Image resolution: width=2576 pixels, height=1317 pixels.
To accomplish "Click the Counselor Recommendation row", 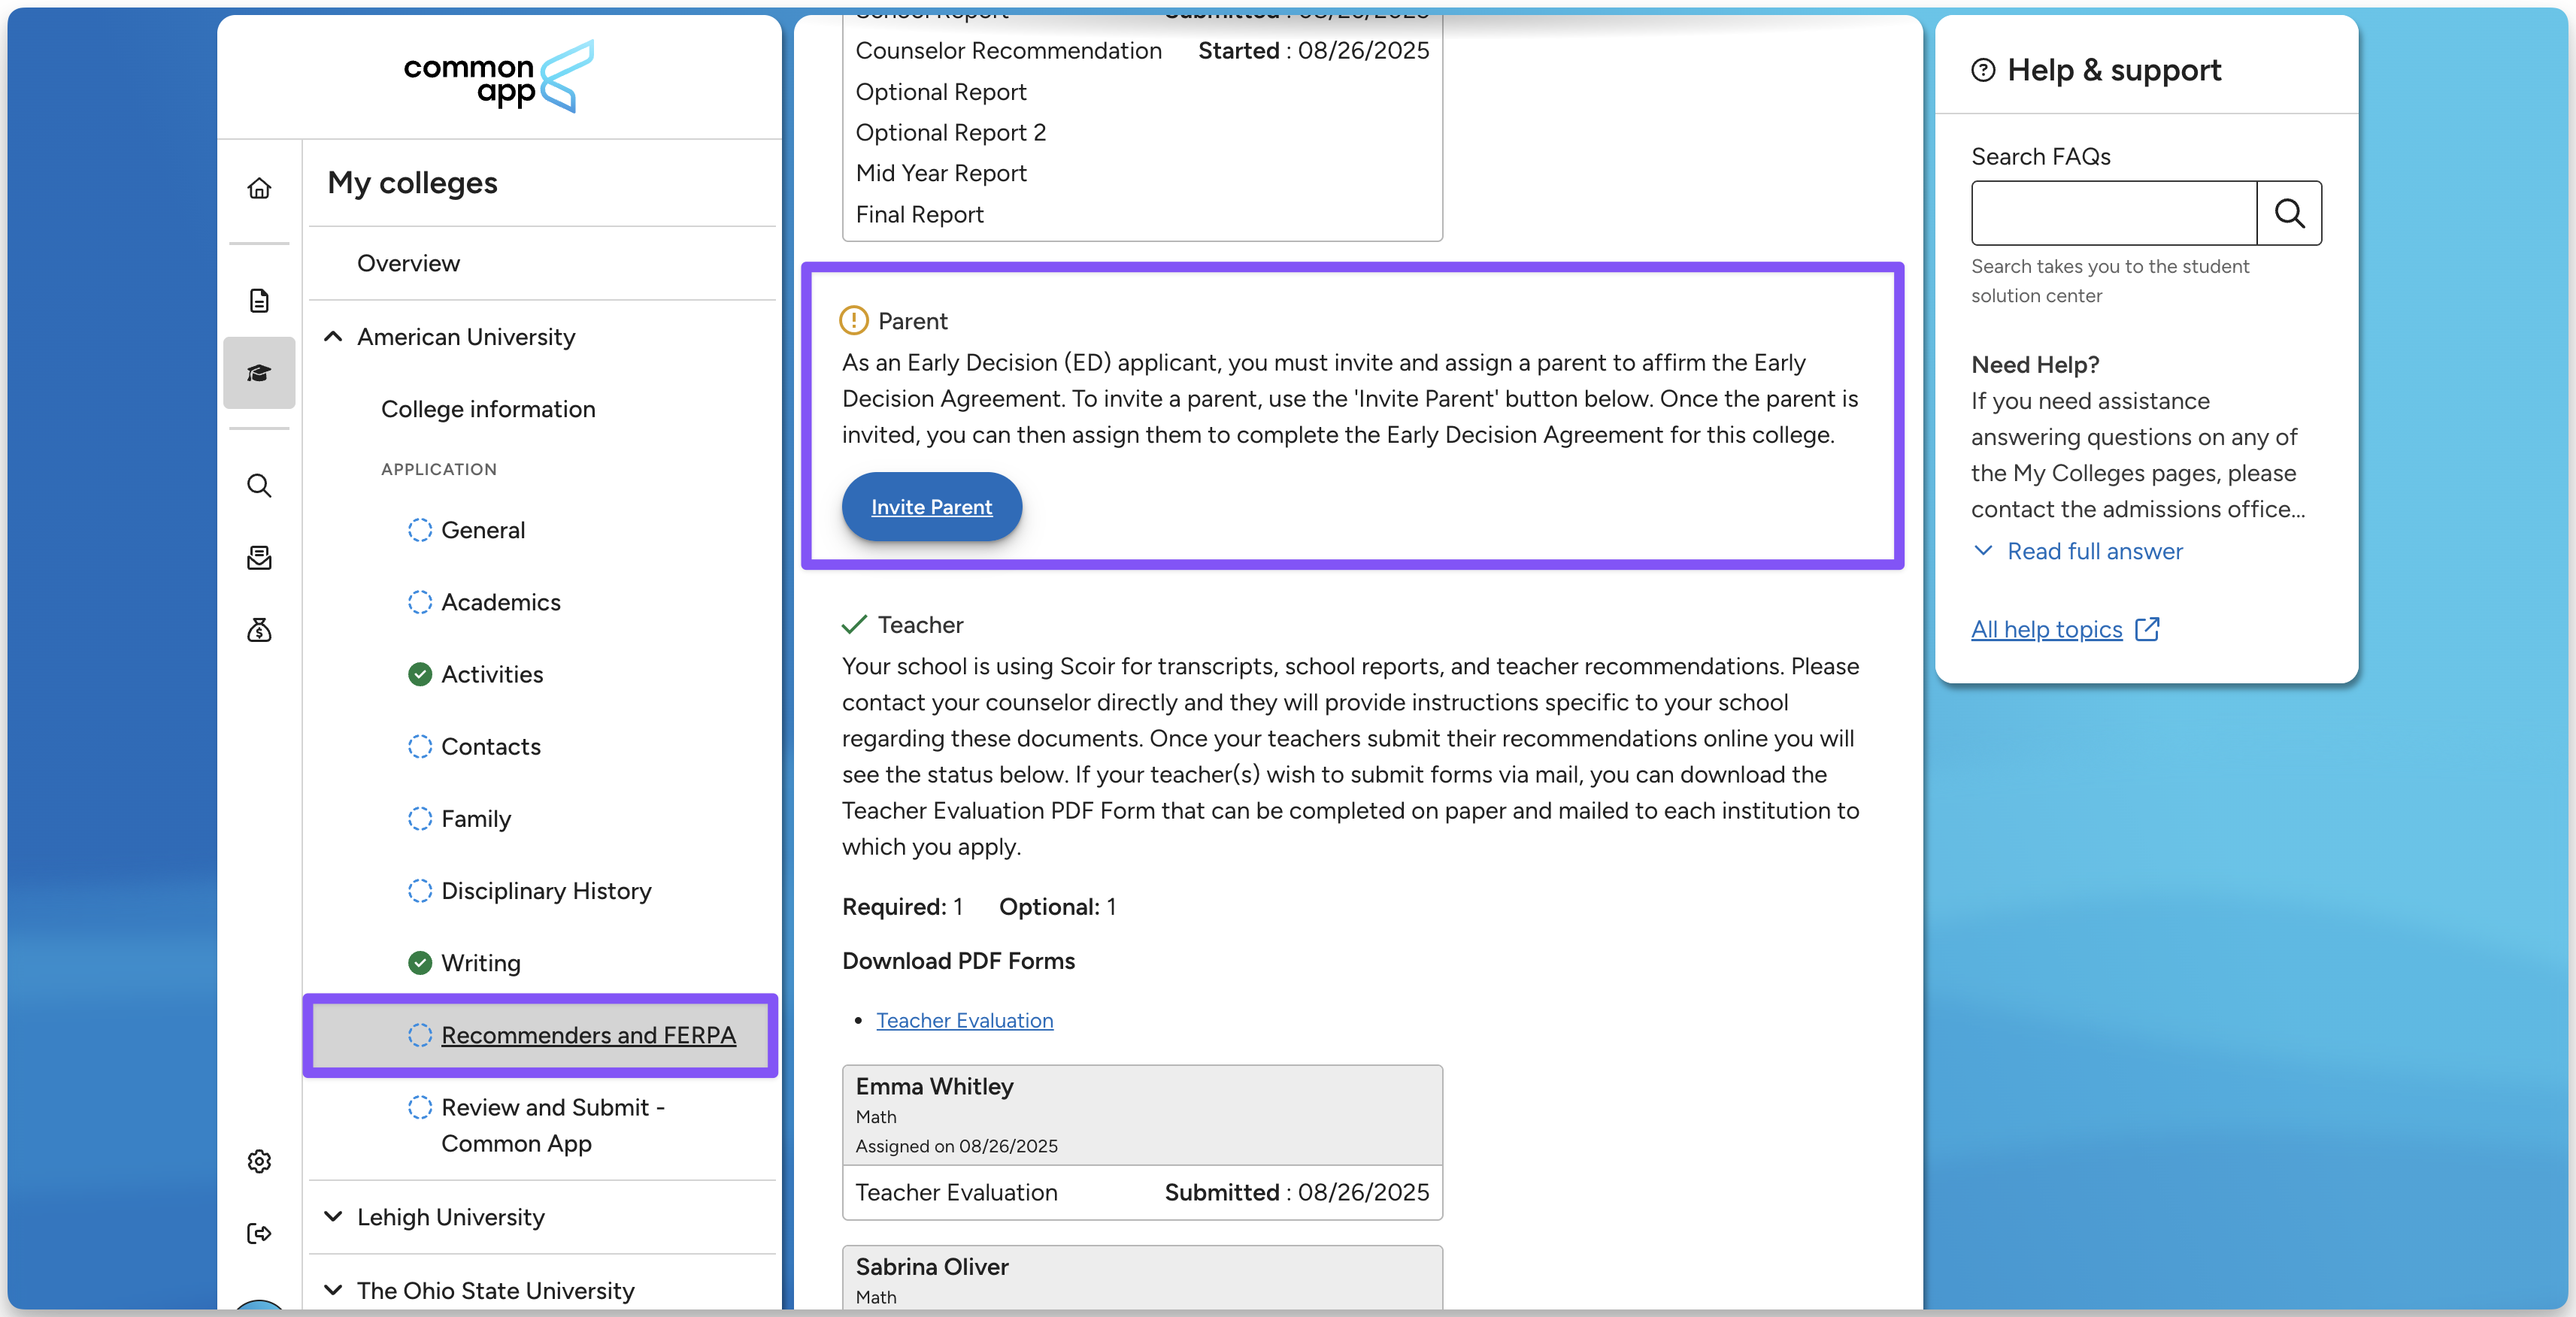I will [x=1142, y=51].
